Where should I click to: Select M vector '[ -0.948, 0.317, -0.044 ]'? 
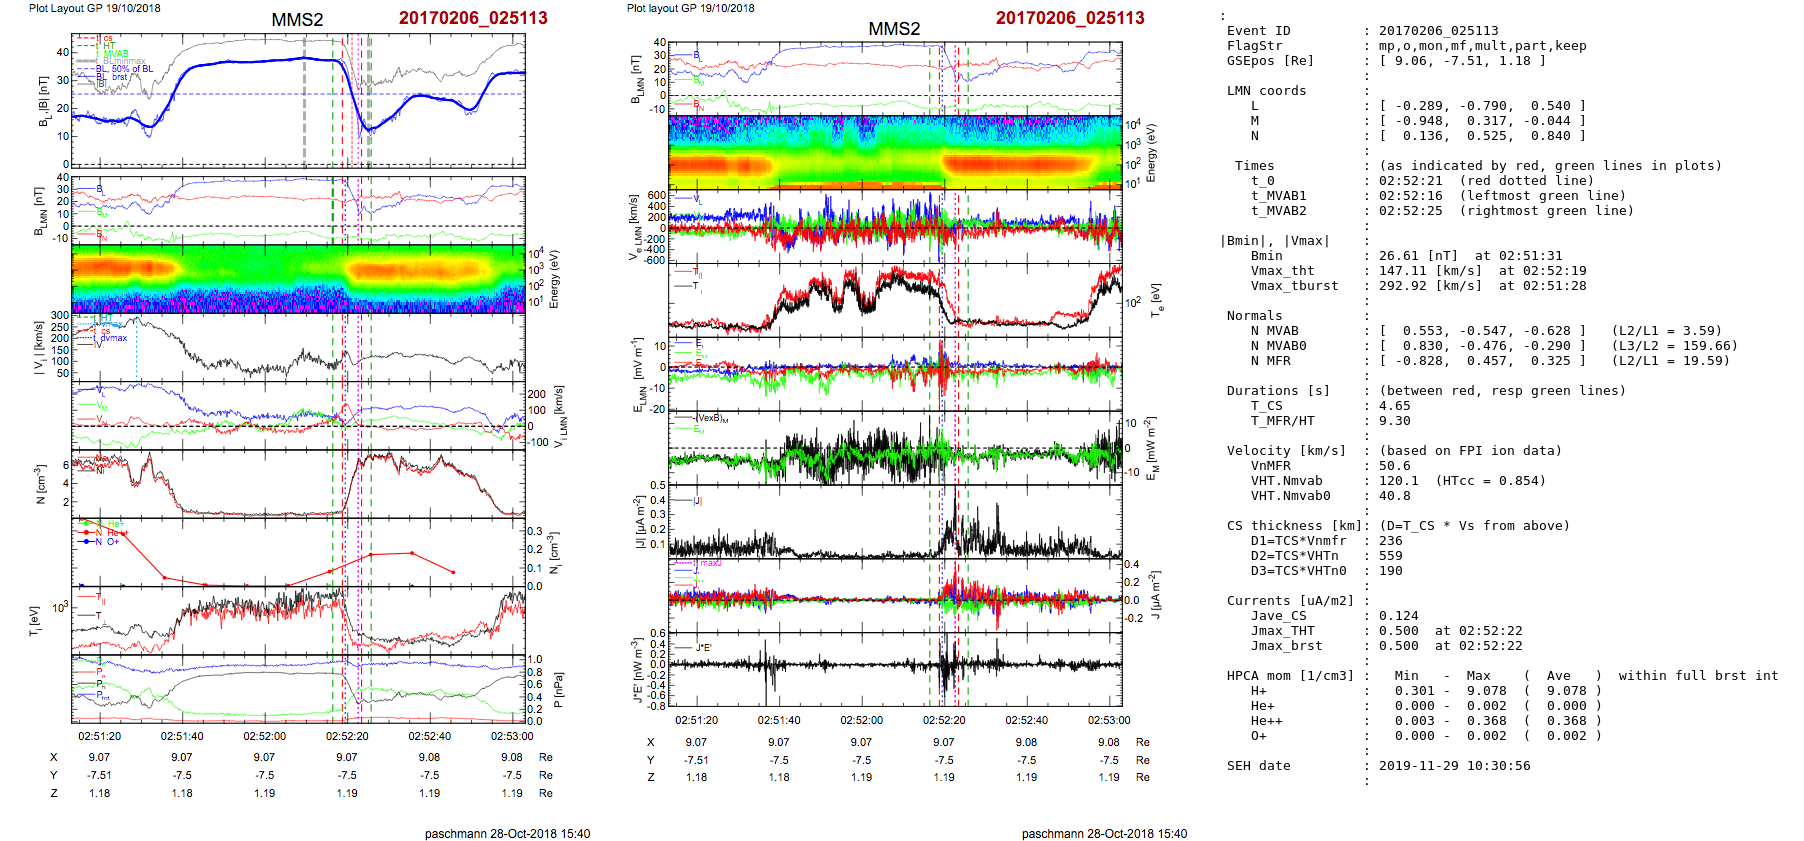pyautogui.click(x=1482, y=121)
